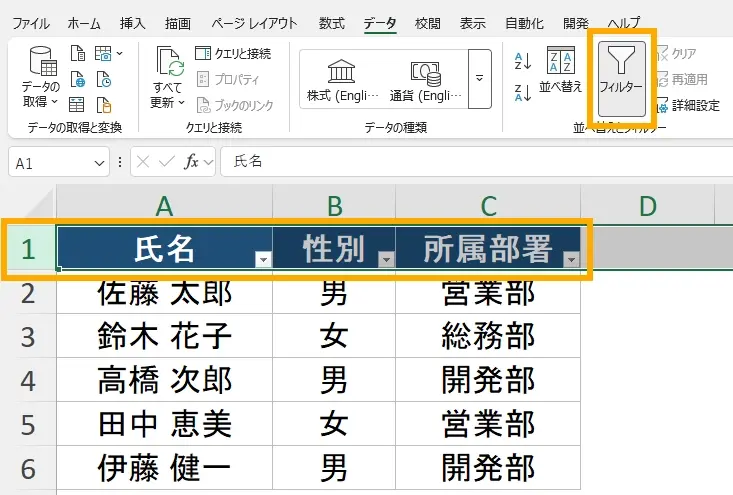This screenshot has width=733, height=495.
Task: Click the From Picture camera table icon
Action: [x=103, y=53]
